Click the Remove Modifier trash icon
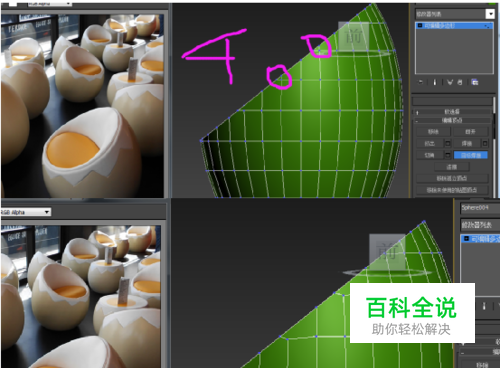Image resolution: width=500 pixels, height=368 pixels. pyautogui.click(x=460, y=82)
